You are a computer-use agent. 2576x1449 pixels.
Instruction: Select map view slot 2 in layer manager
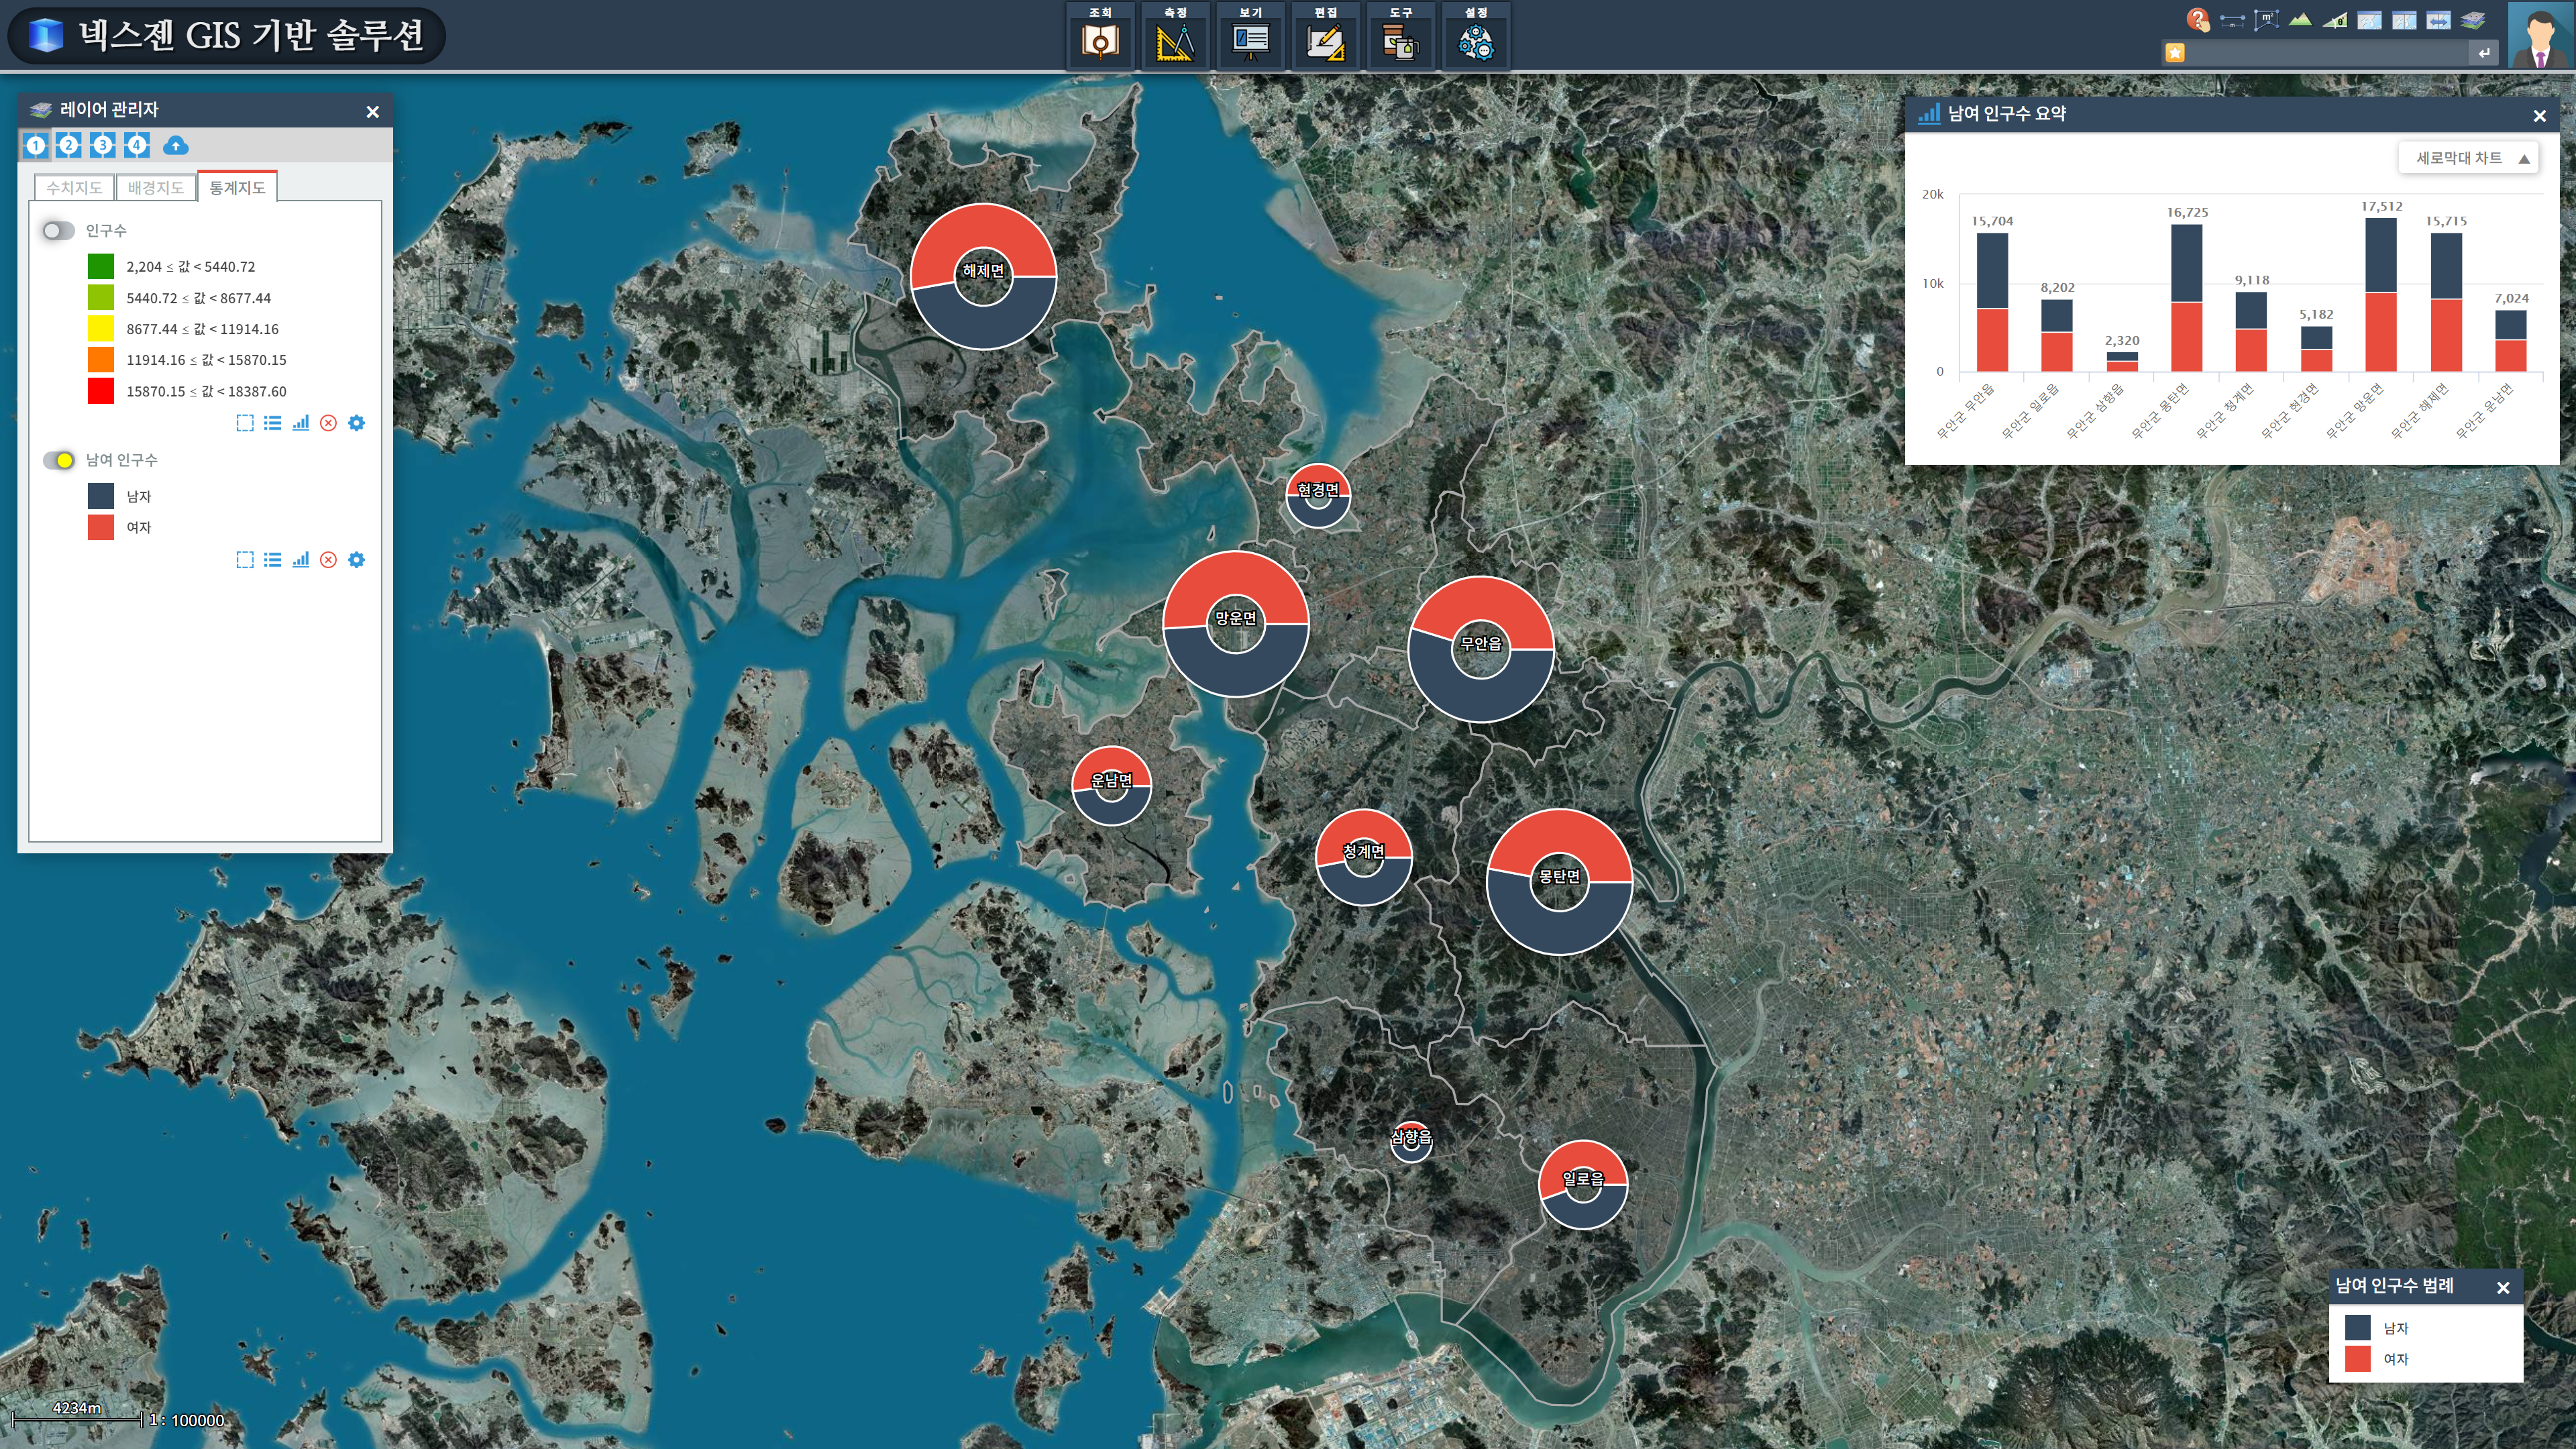coord(69,146)
